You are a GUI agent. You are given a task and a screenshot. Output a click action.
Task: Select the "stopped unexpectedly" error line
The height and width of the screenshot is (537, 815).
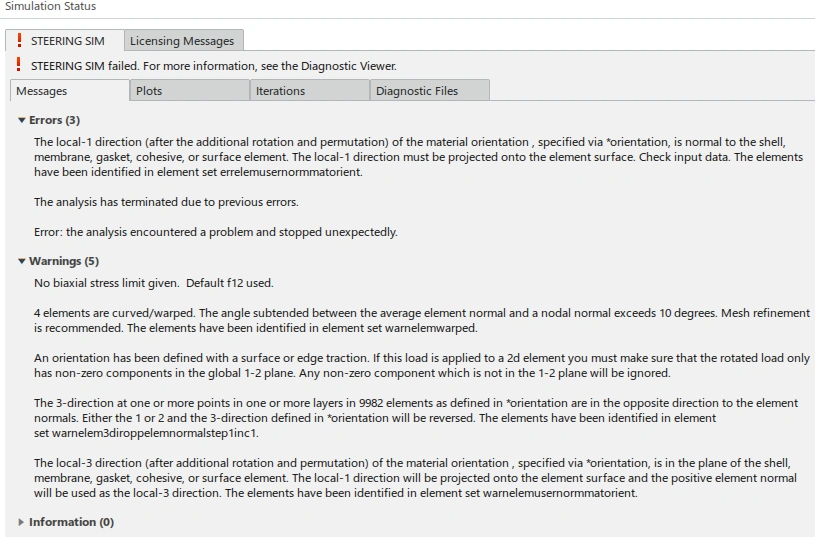click(216, 232)
